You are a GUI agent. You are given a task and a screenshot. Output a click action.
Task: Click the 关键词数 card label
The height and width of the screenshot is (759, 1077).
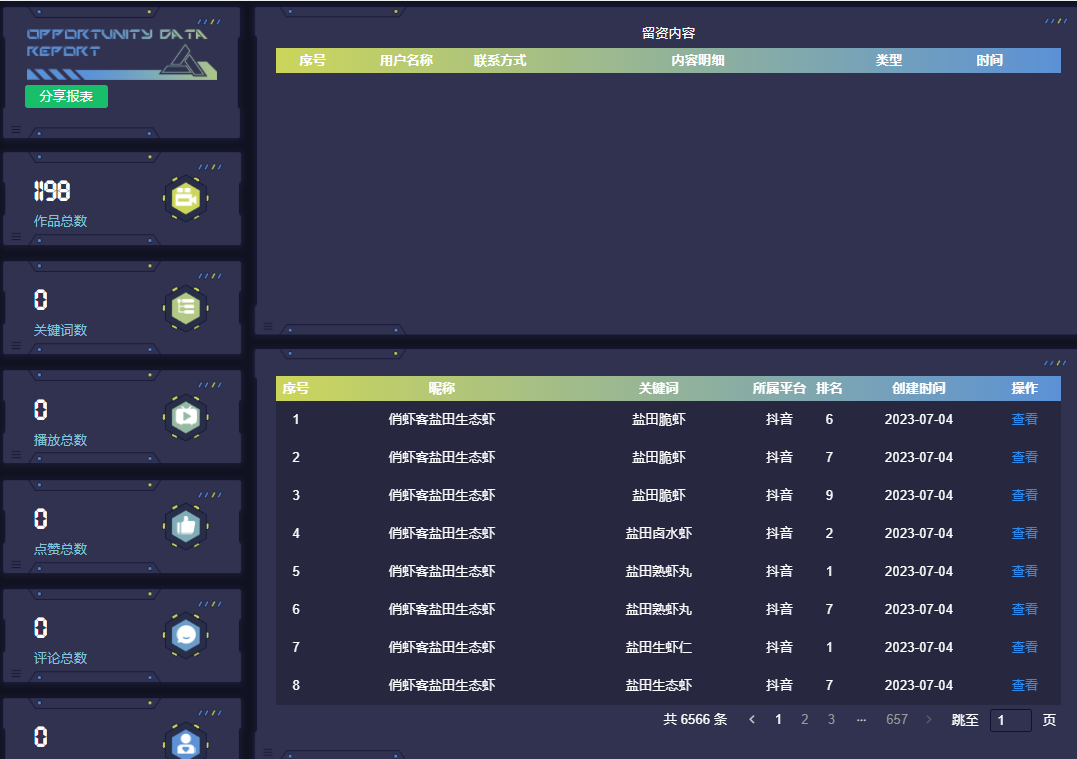60,330
